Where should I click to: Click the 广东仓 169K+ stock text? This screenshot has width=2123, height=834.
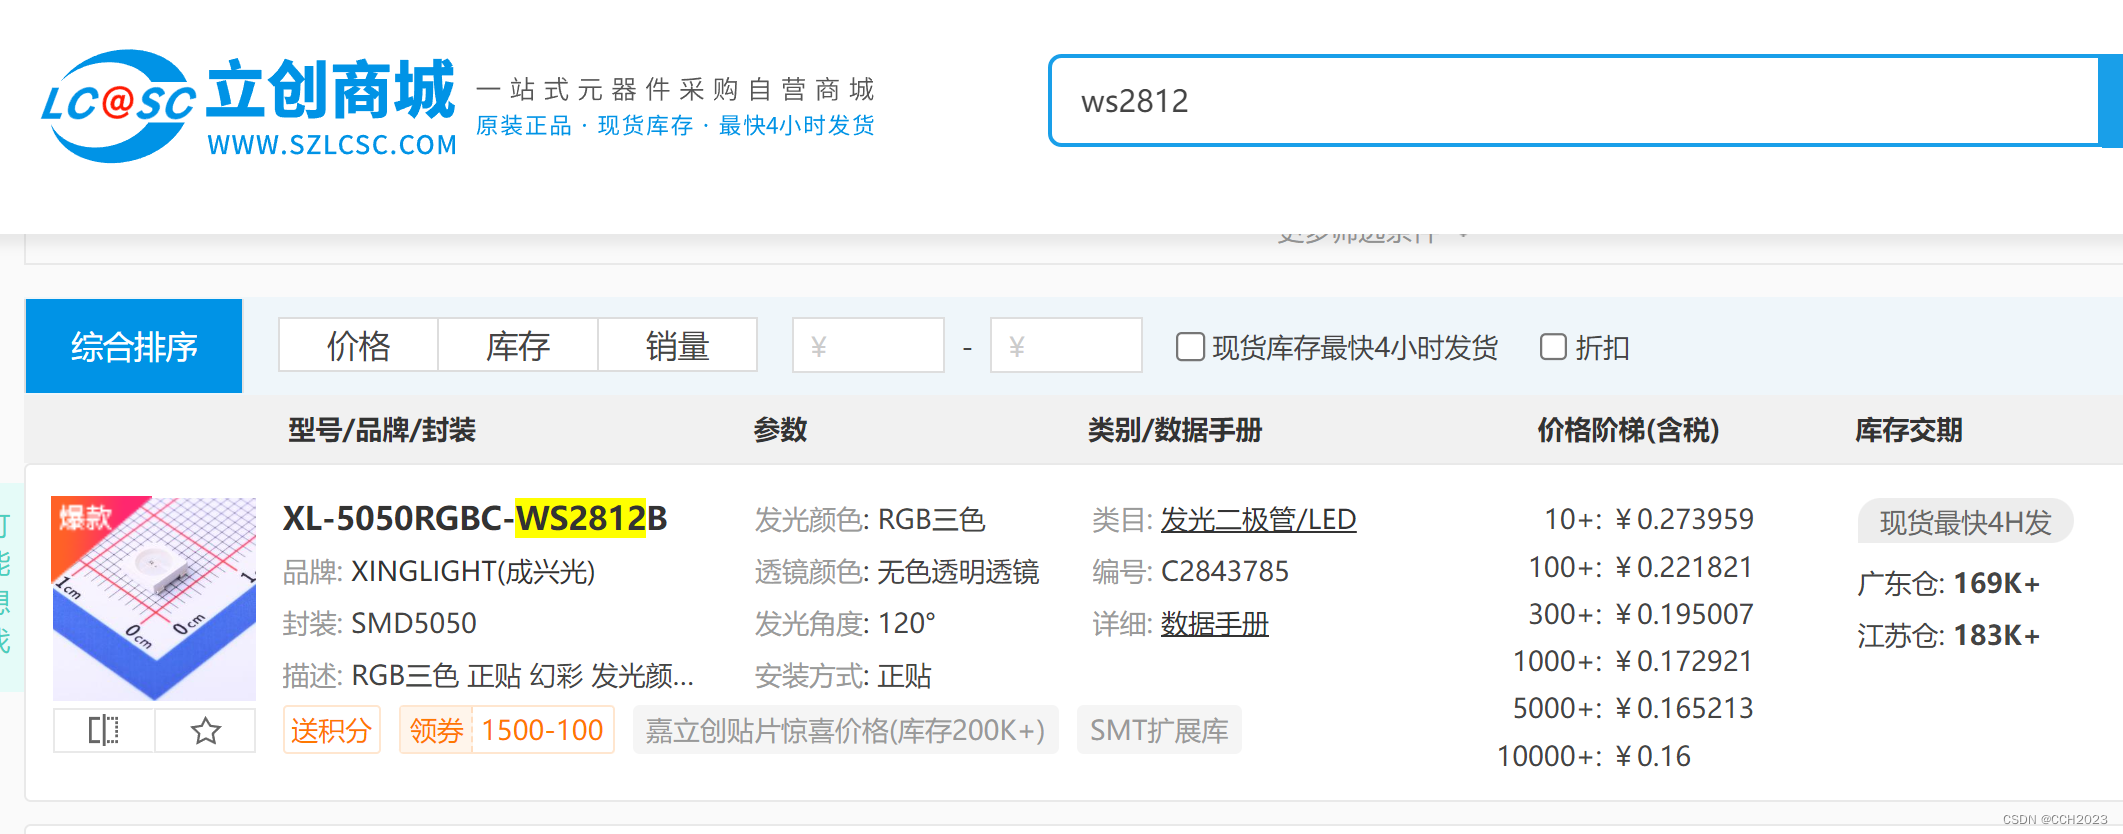[1948, 583]
